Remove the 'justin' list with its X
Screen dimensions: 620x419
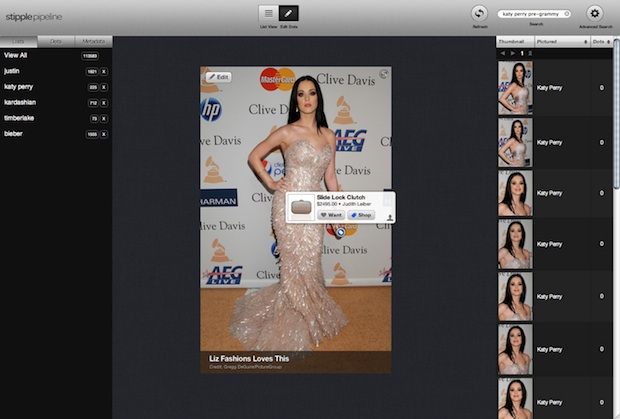pos(104,72)
